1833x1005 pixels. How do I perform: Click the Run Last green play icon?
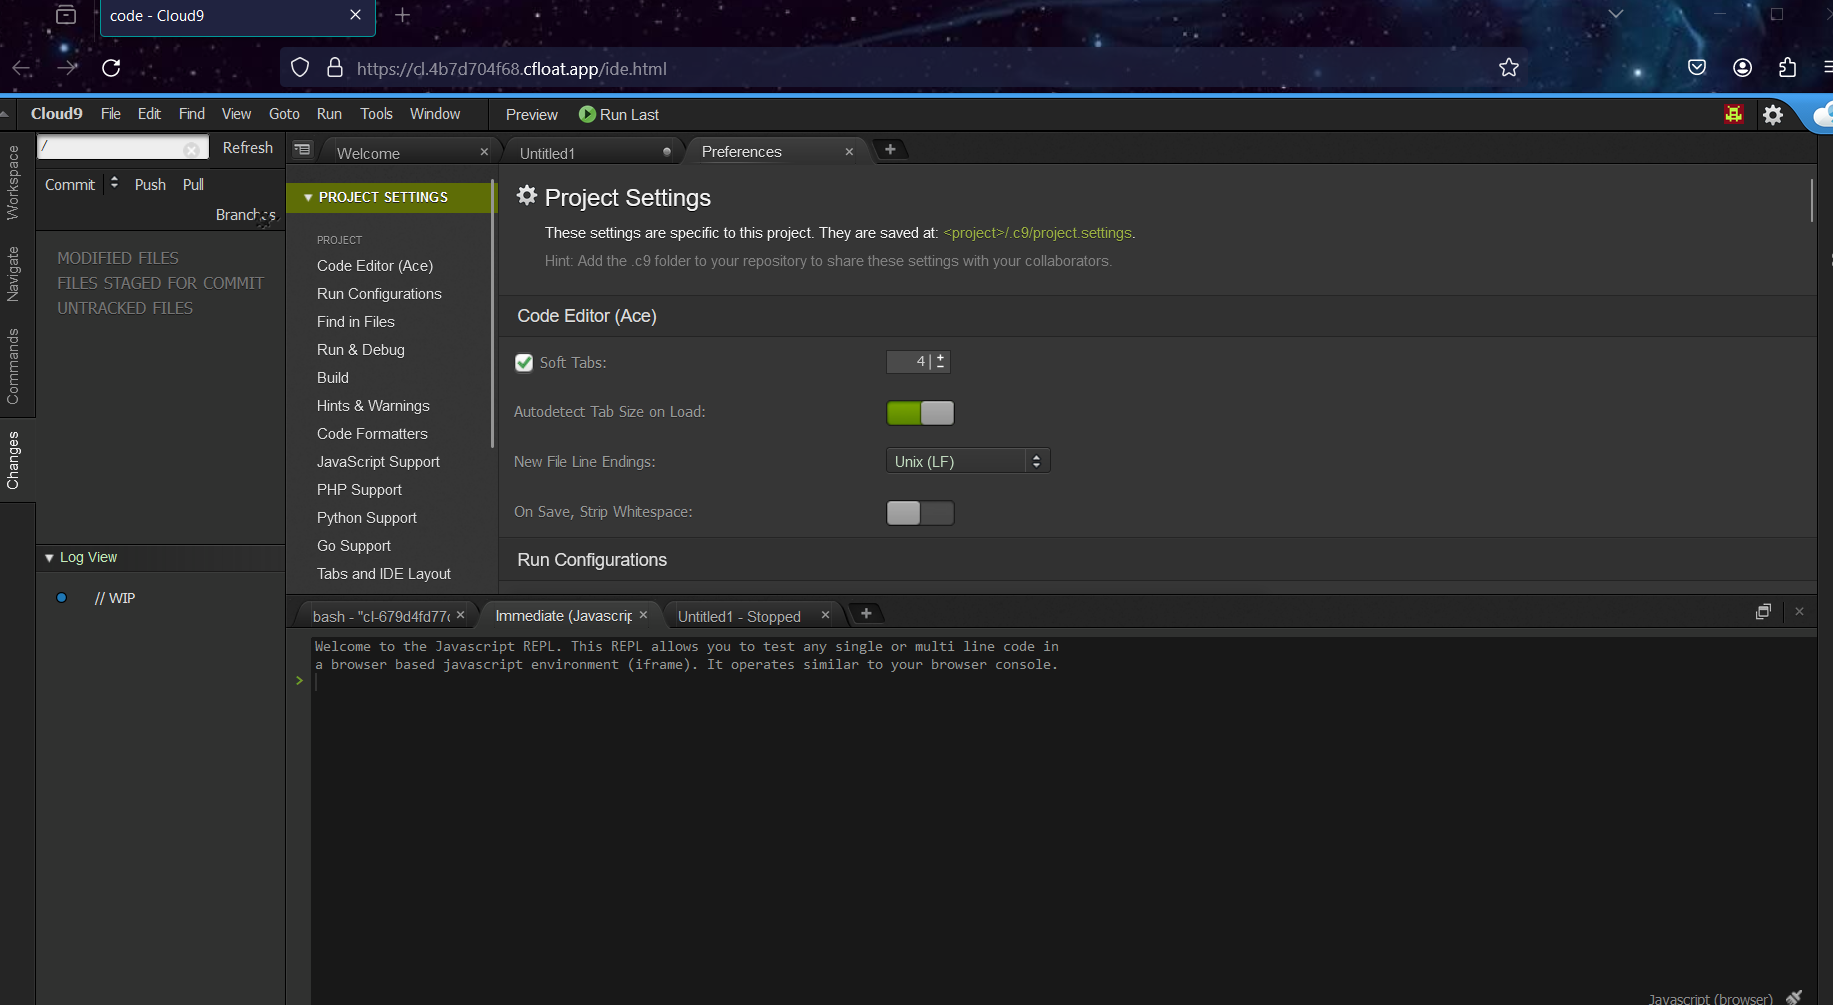587,114
